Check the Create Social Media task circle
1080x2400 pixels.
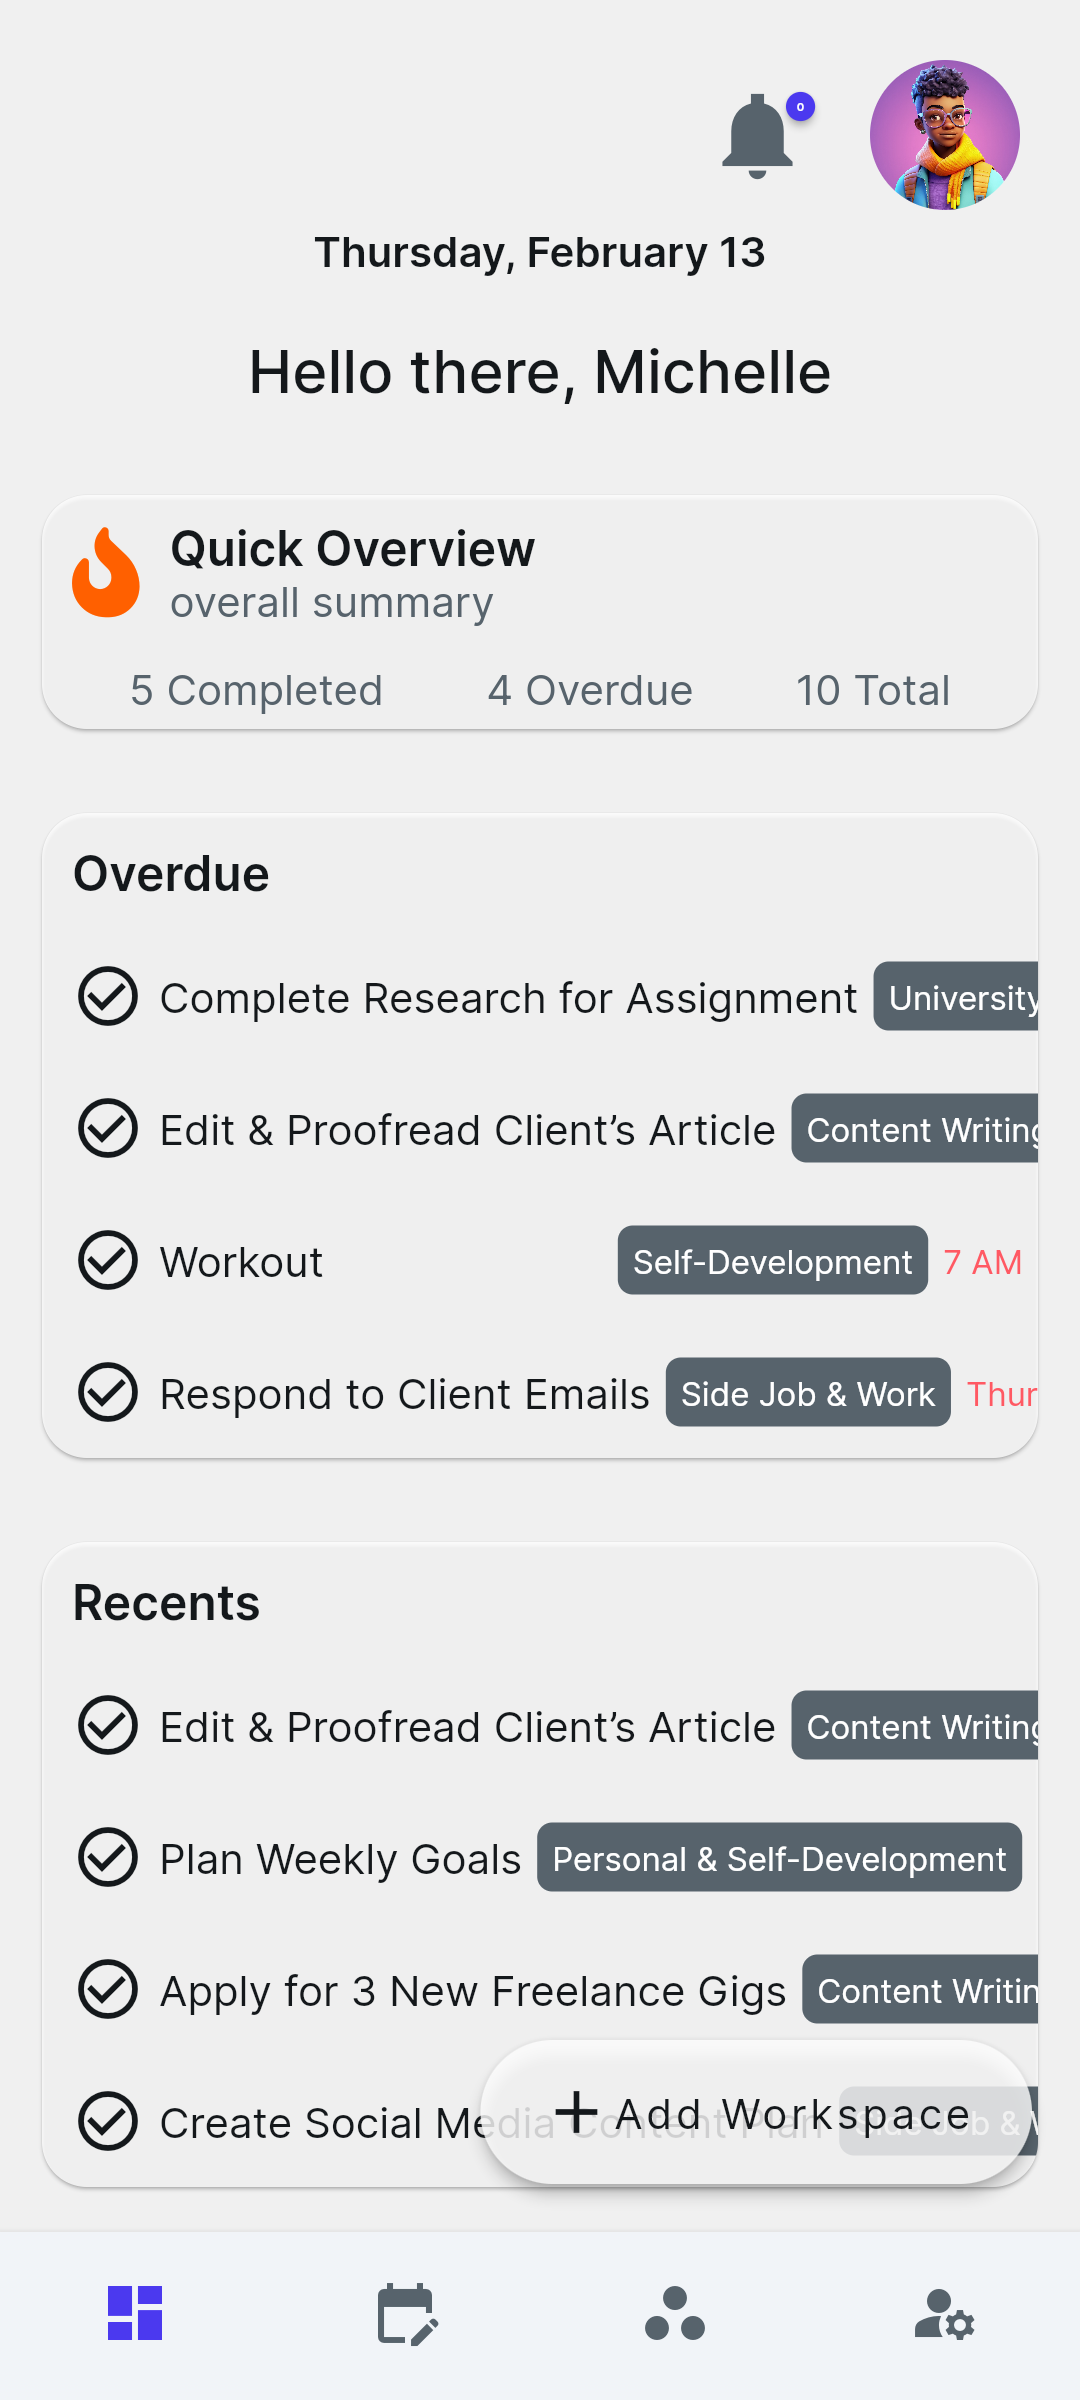[x=108, y=2122]
